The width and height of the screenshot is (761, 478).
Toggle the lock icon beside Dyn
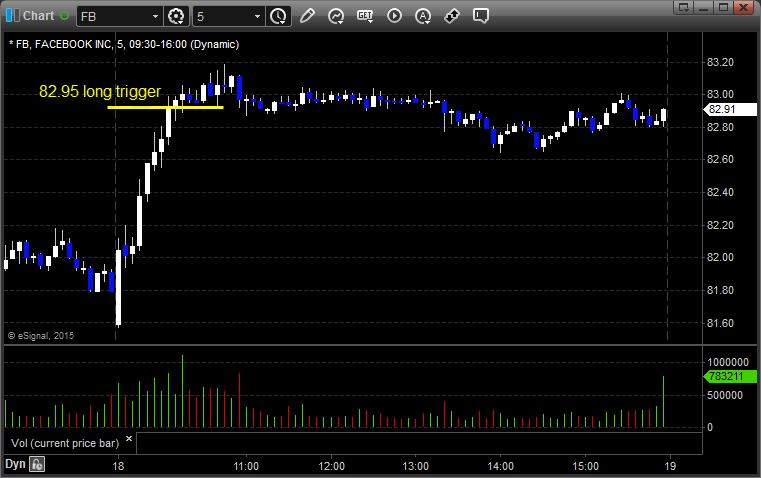pyautogui.click(x=37, y=464)
